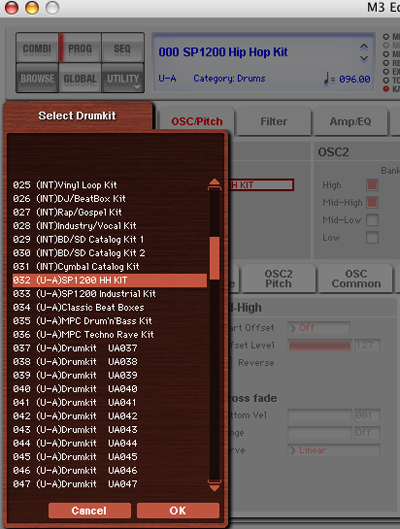Toggle the OSC2 High checkbox
Image resolution: width=400 pixels, height=529 pixels.
[372, 185]
